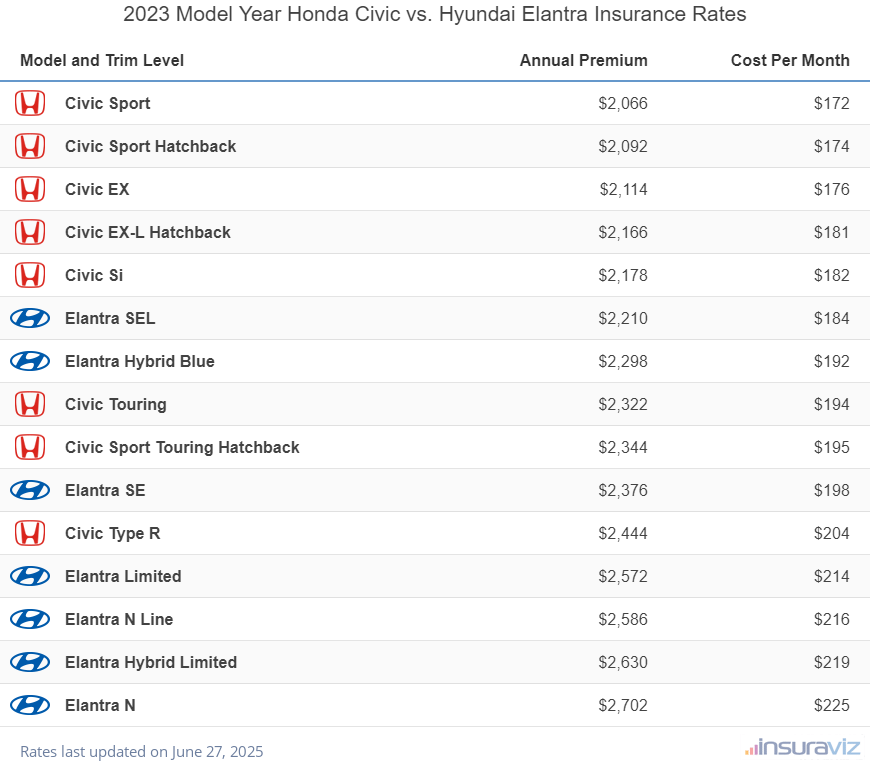Click the $2,114 annual premium value
The image size is (870, 767).
pos(623,190)
